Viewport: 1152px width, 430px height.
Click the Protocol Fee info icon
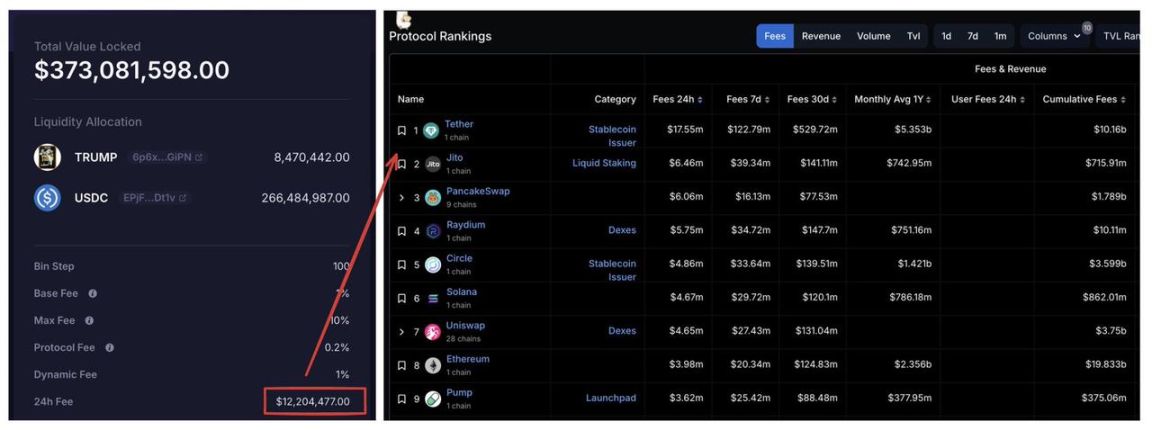pos(109,347)
